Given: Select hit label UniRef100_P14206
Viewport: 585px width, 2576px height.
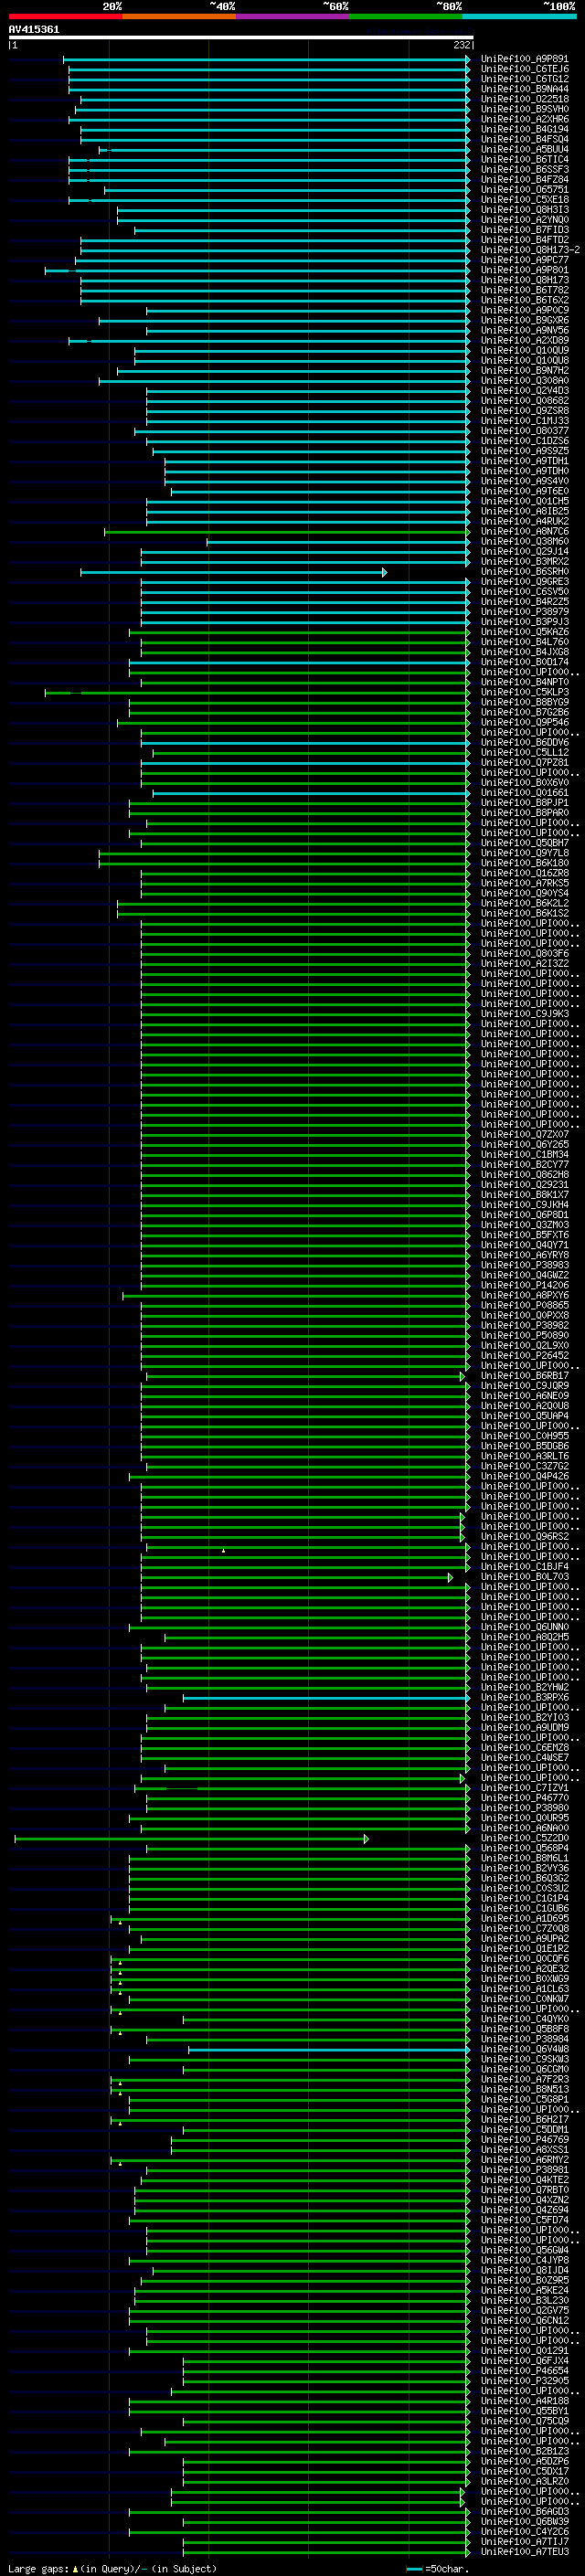Looking at the screenshot, I should pyautogui.click(x=524, y=1285).
